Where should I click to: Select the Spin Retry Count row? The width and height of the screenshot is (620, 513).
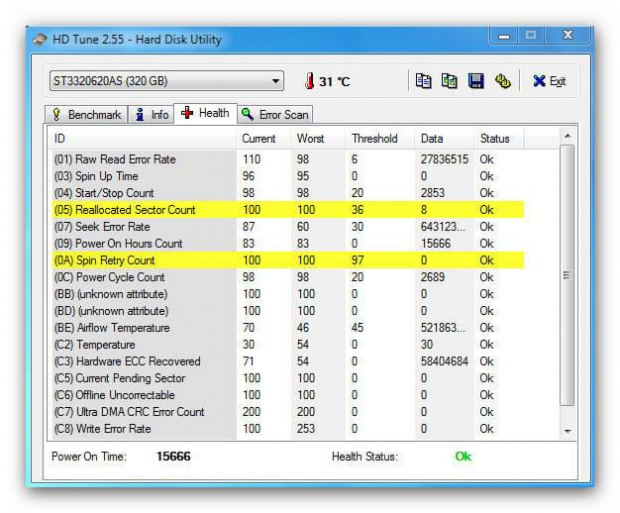(287, 260)
